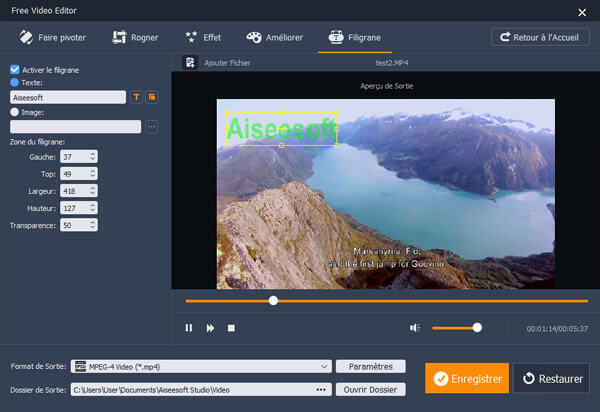Viewport: 600px width, 412px height.
Task: Click the Enregistrer button
Action: click(466, 378)
